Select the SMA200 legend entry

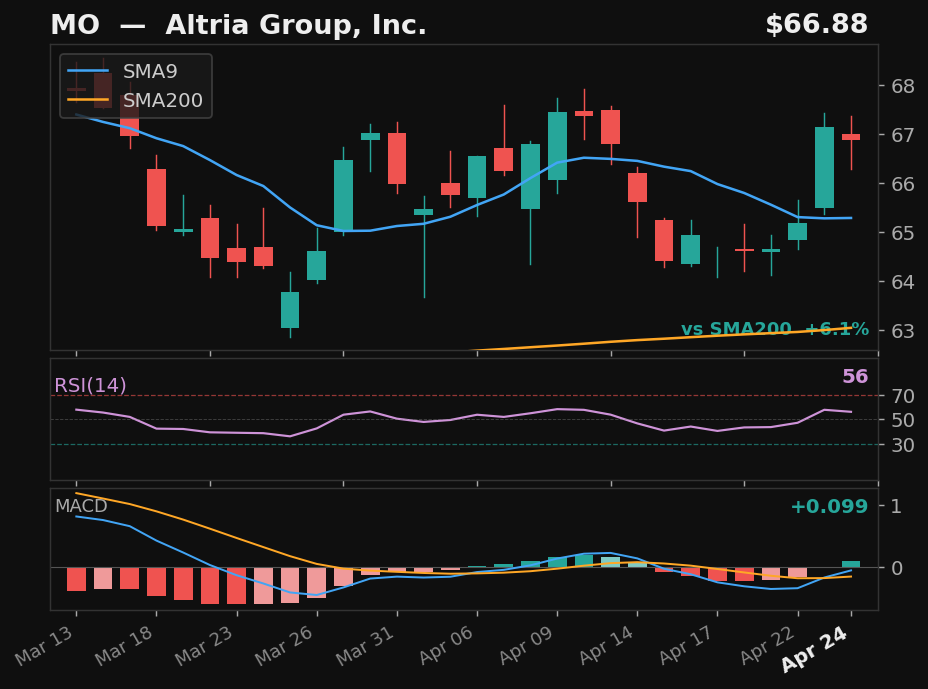click(162, 101)
